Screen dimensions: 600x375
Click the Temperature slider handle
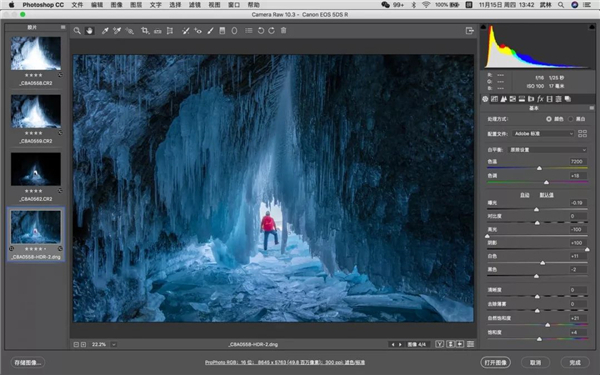539,168
